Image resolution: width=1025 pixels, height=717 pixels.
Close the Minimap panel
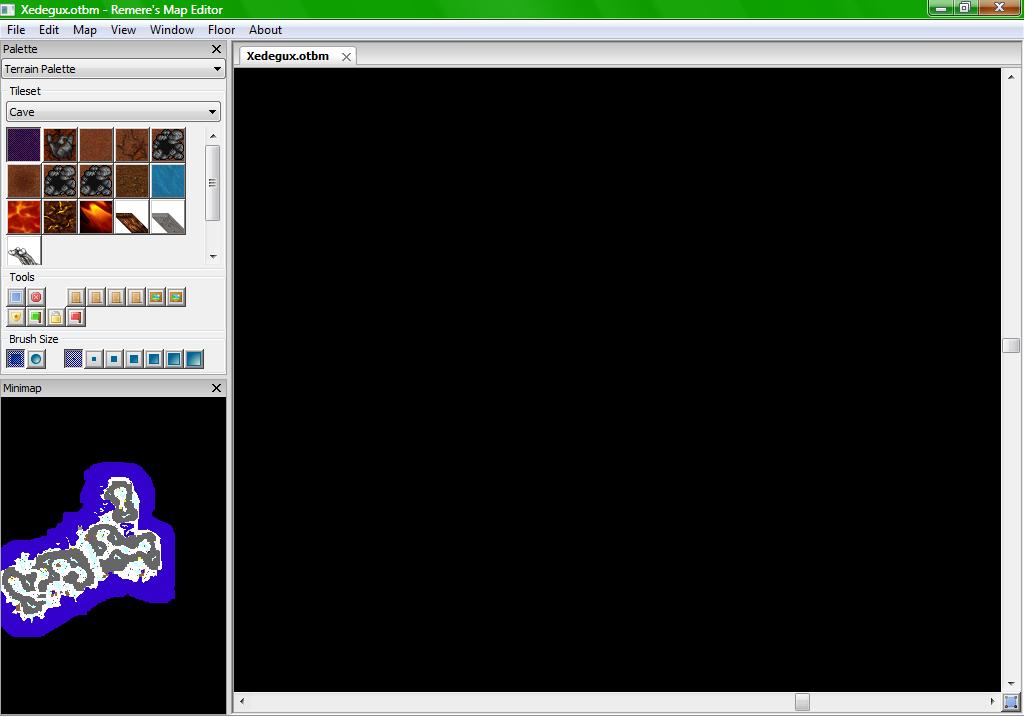(216, 388)
